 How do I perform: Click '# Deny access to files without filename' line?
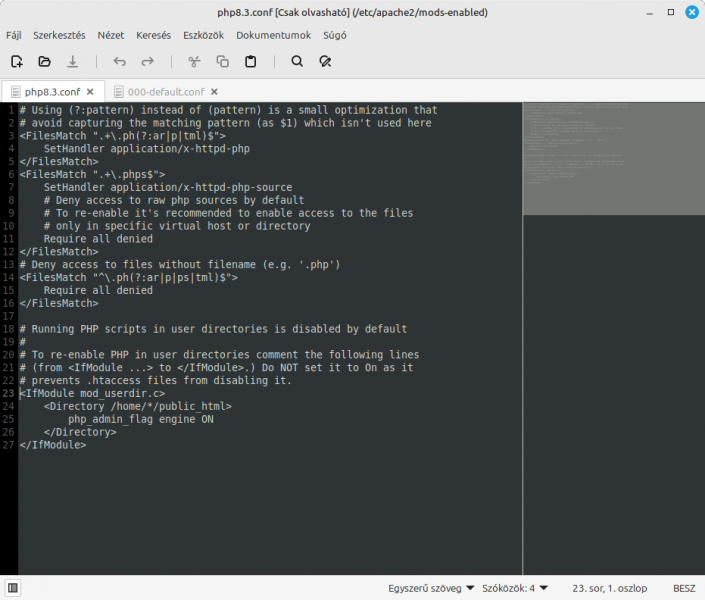pos(180,264)
